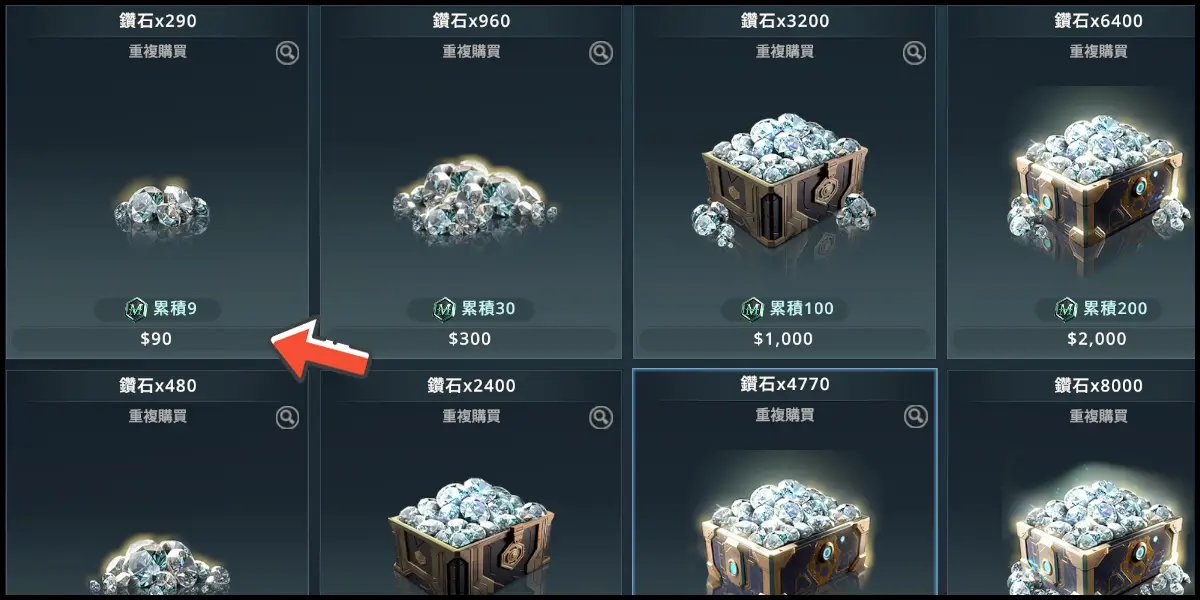Viewport: 1200px width, 600px height.
Task: Select the $1,000 price button
Action: [x=784, y=339]
